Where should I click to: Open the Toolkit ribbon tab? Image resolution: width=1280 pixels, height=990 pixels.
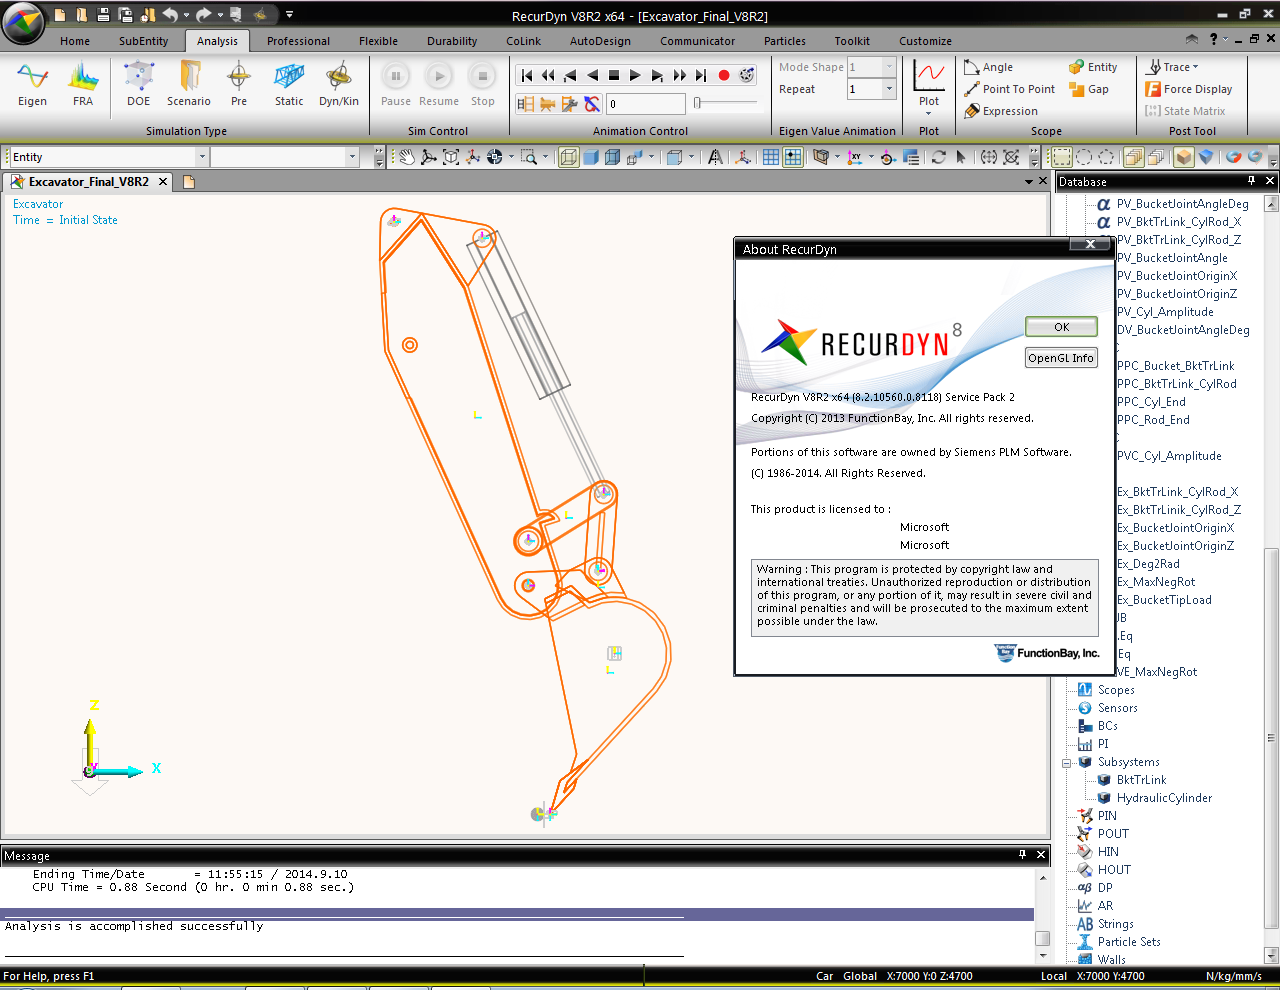coord(852,41)
